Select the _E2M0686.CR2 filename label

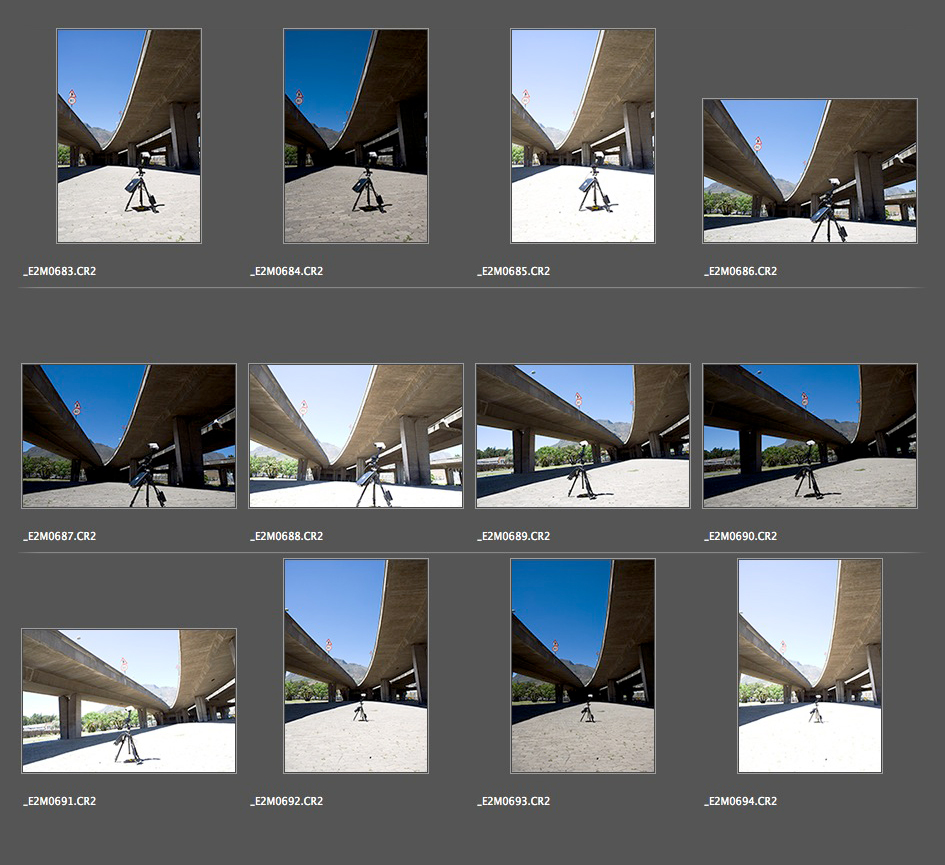click(741, 271)
